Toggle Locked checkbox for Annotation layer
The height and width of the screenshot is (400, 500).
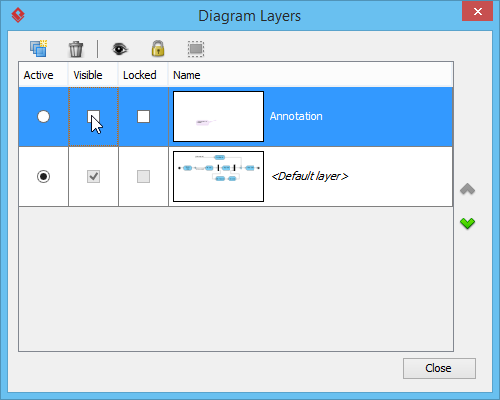(x=143, y=117)
